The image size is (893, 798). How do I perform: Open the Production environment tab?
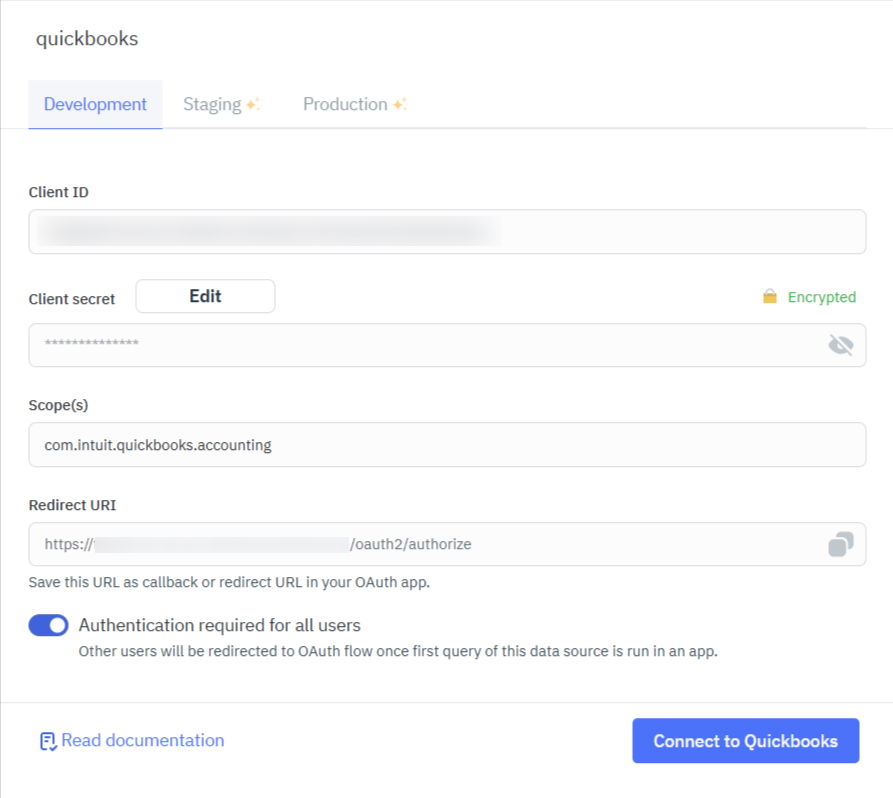coord(355,104)
